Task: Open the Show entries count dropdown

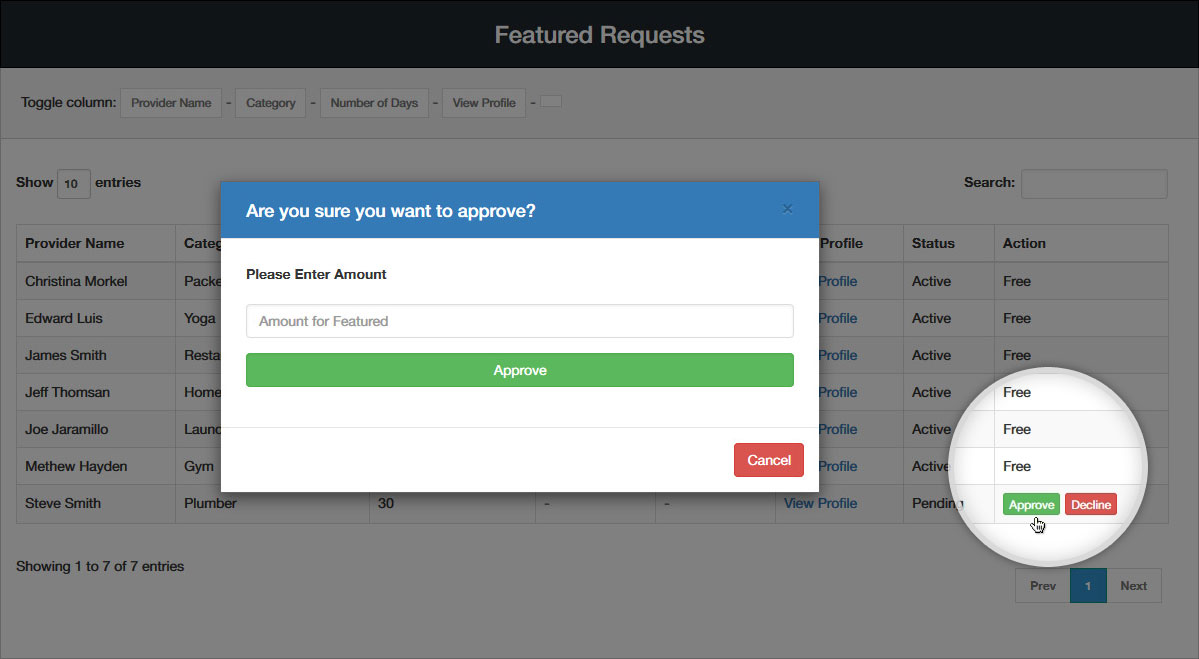Action: pos(73,184)
